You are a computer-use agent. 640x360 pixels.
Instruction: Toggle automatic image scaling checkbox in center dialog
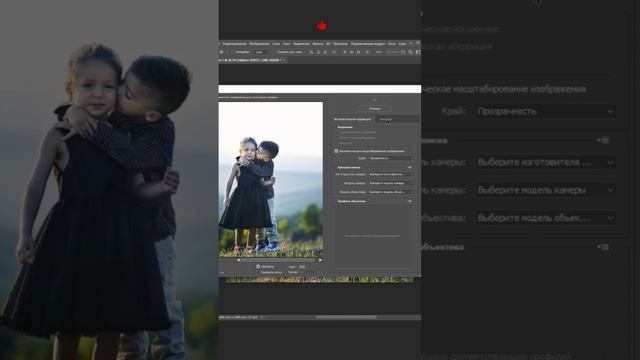pos(336,151)
